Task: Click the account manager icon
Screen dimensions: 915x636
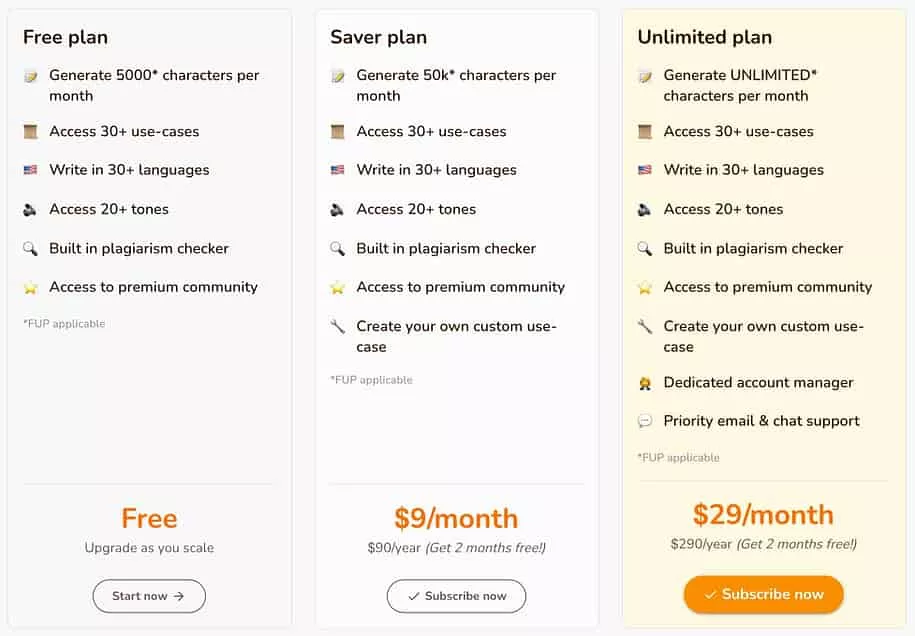Action: [645, 383]
